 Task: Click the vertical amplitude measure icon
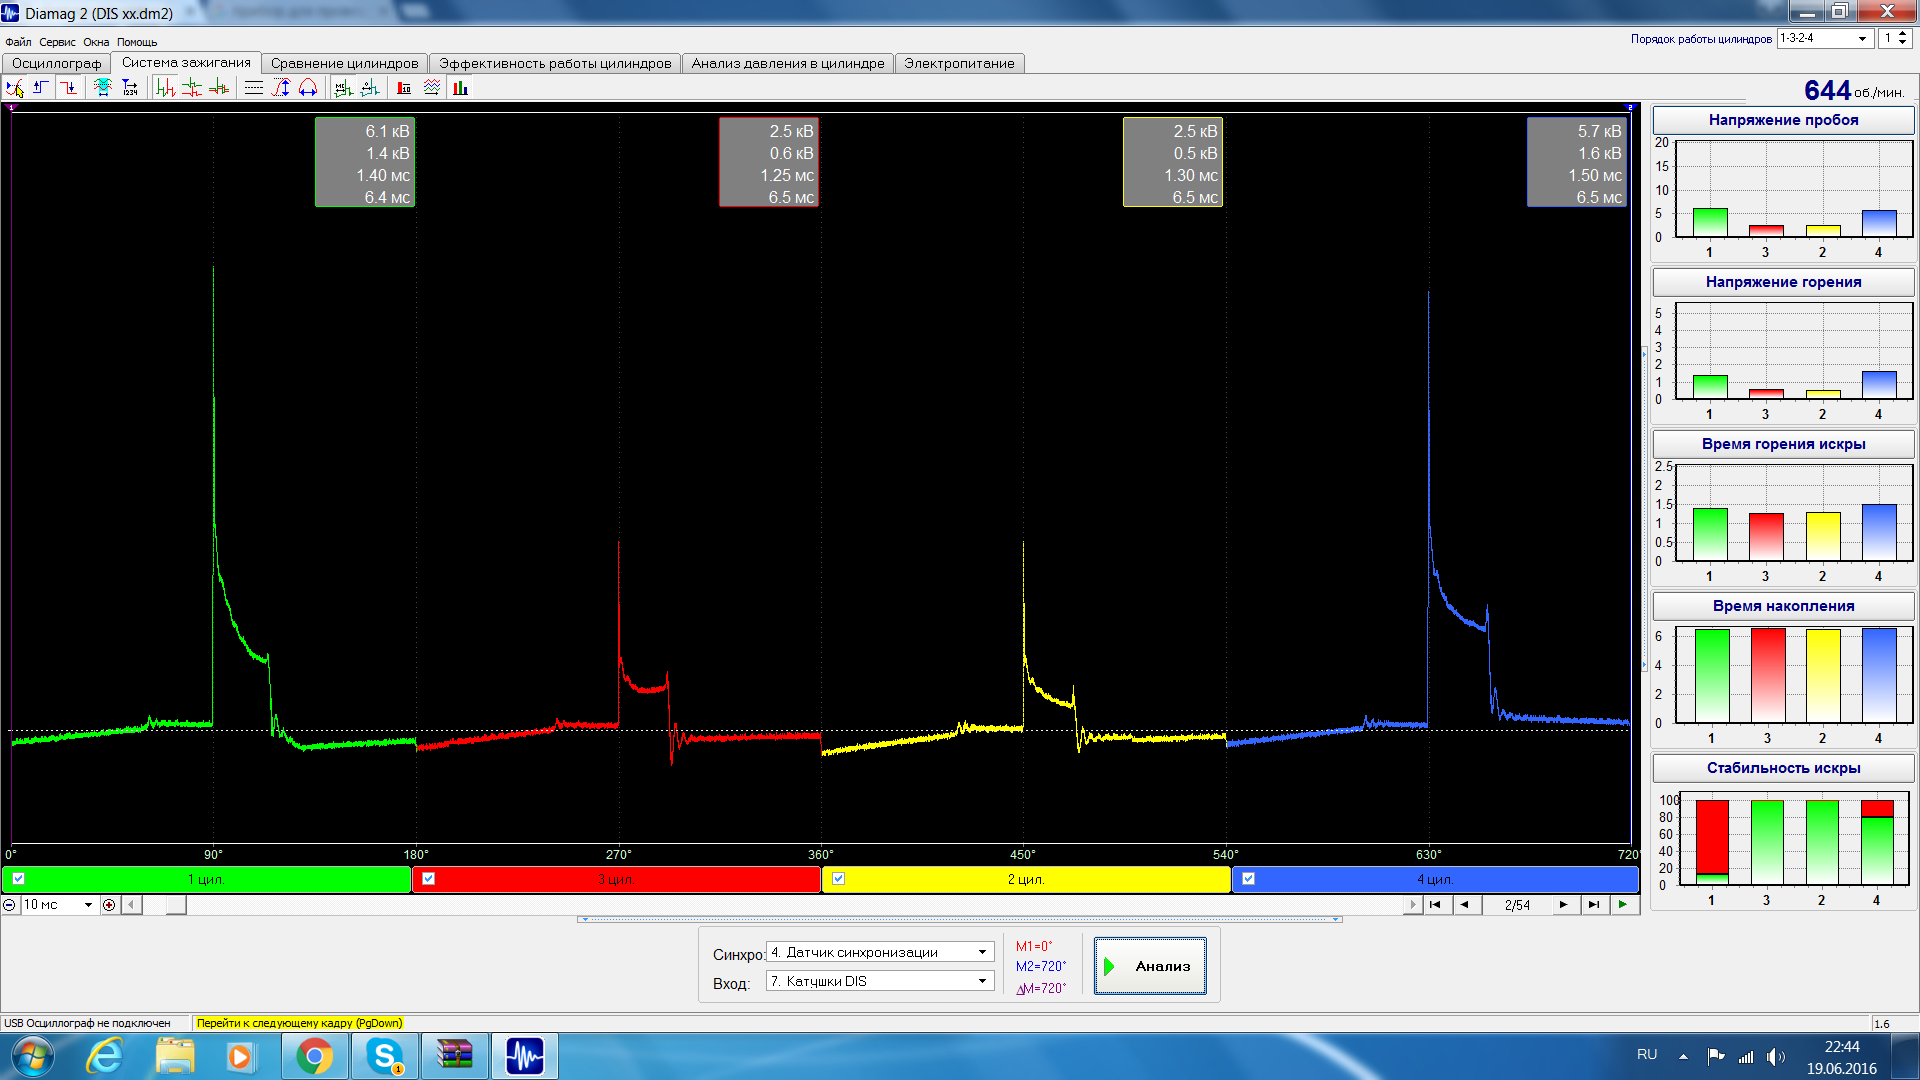pos(281,88)
